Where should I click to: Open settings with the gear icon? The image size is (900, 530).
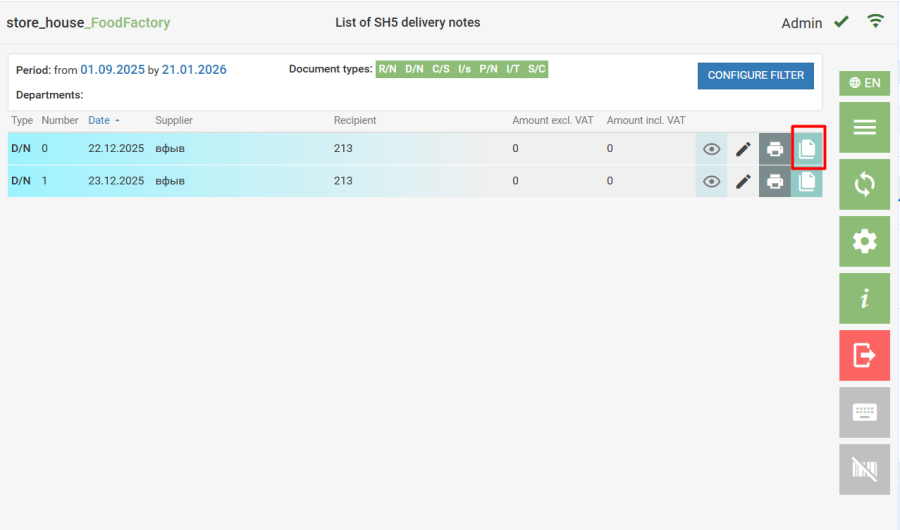coord(864,241)
